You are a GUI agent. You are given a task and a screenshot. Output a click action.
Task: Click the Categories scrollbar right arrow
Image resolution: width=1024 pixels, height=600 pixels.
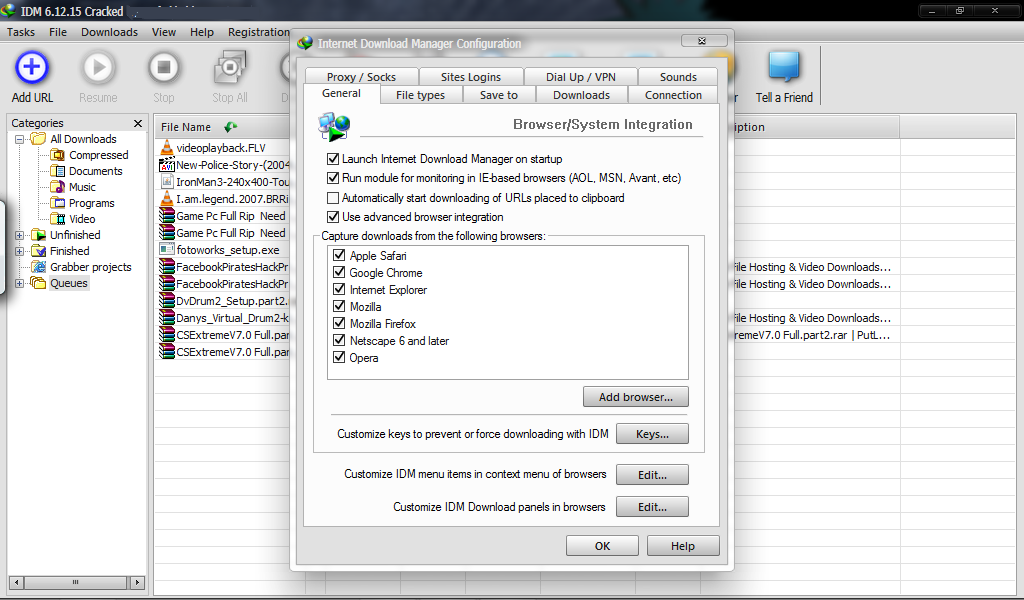point(137,582)
